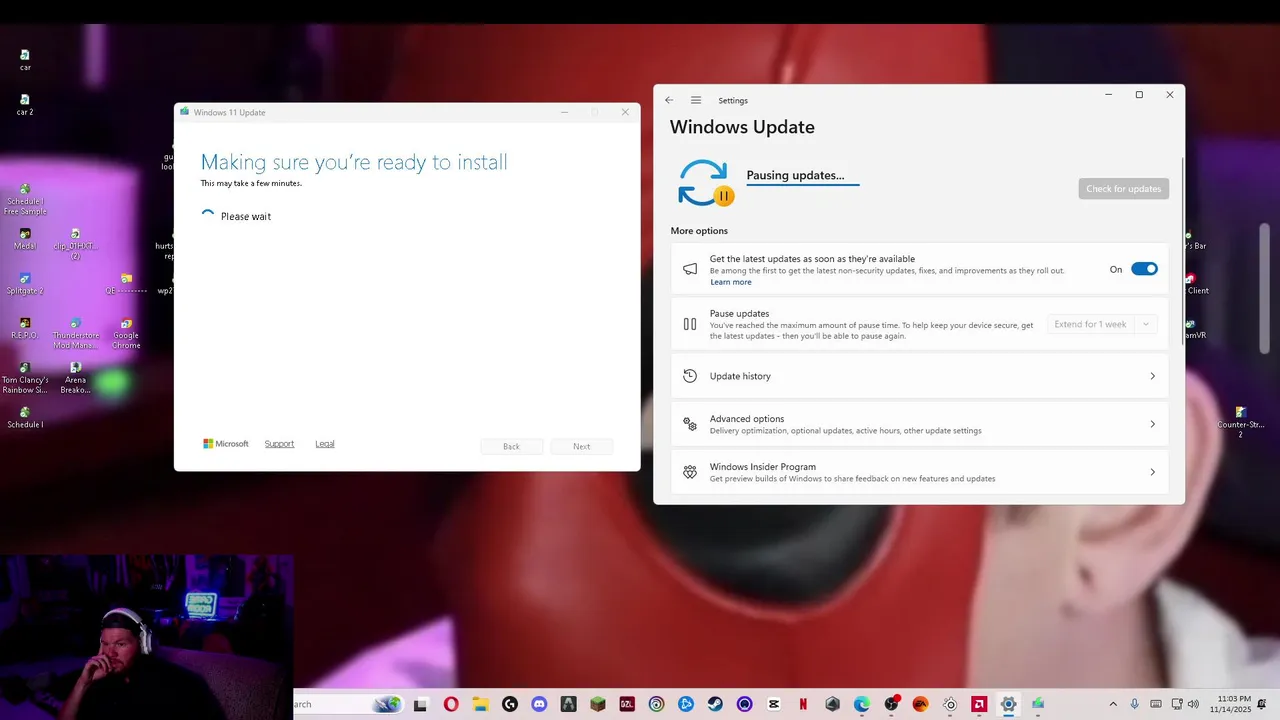Click the 'More options' label
Screen dimensions: 1280x720
(699, 231)
